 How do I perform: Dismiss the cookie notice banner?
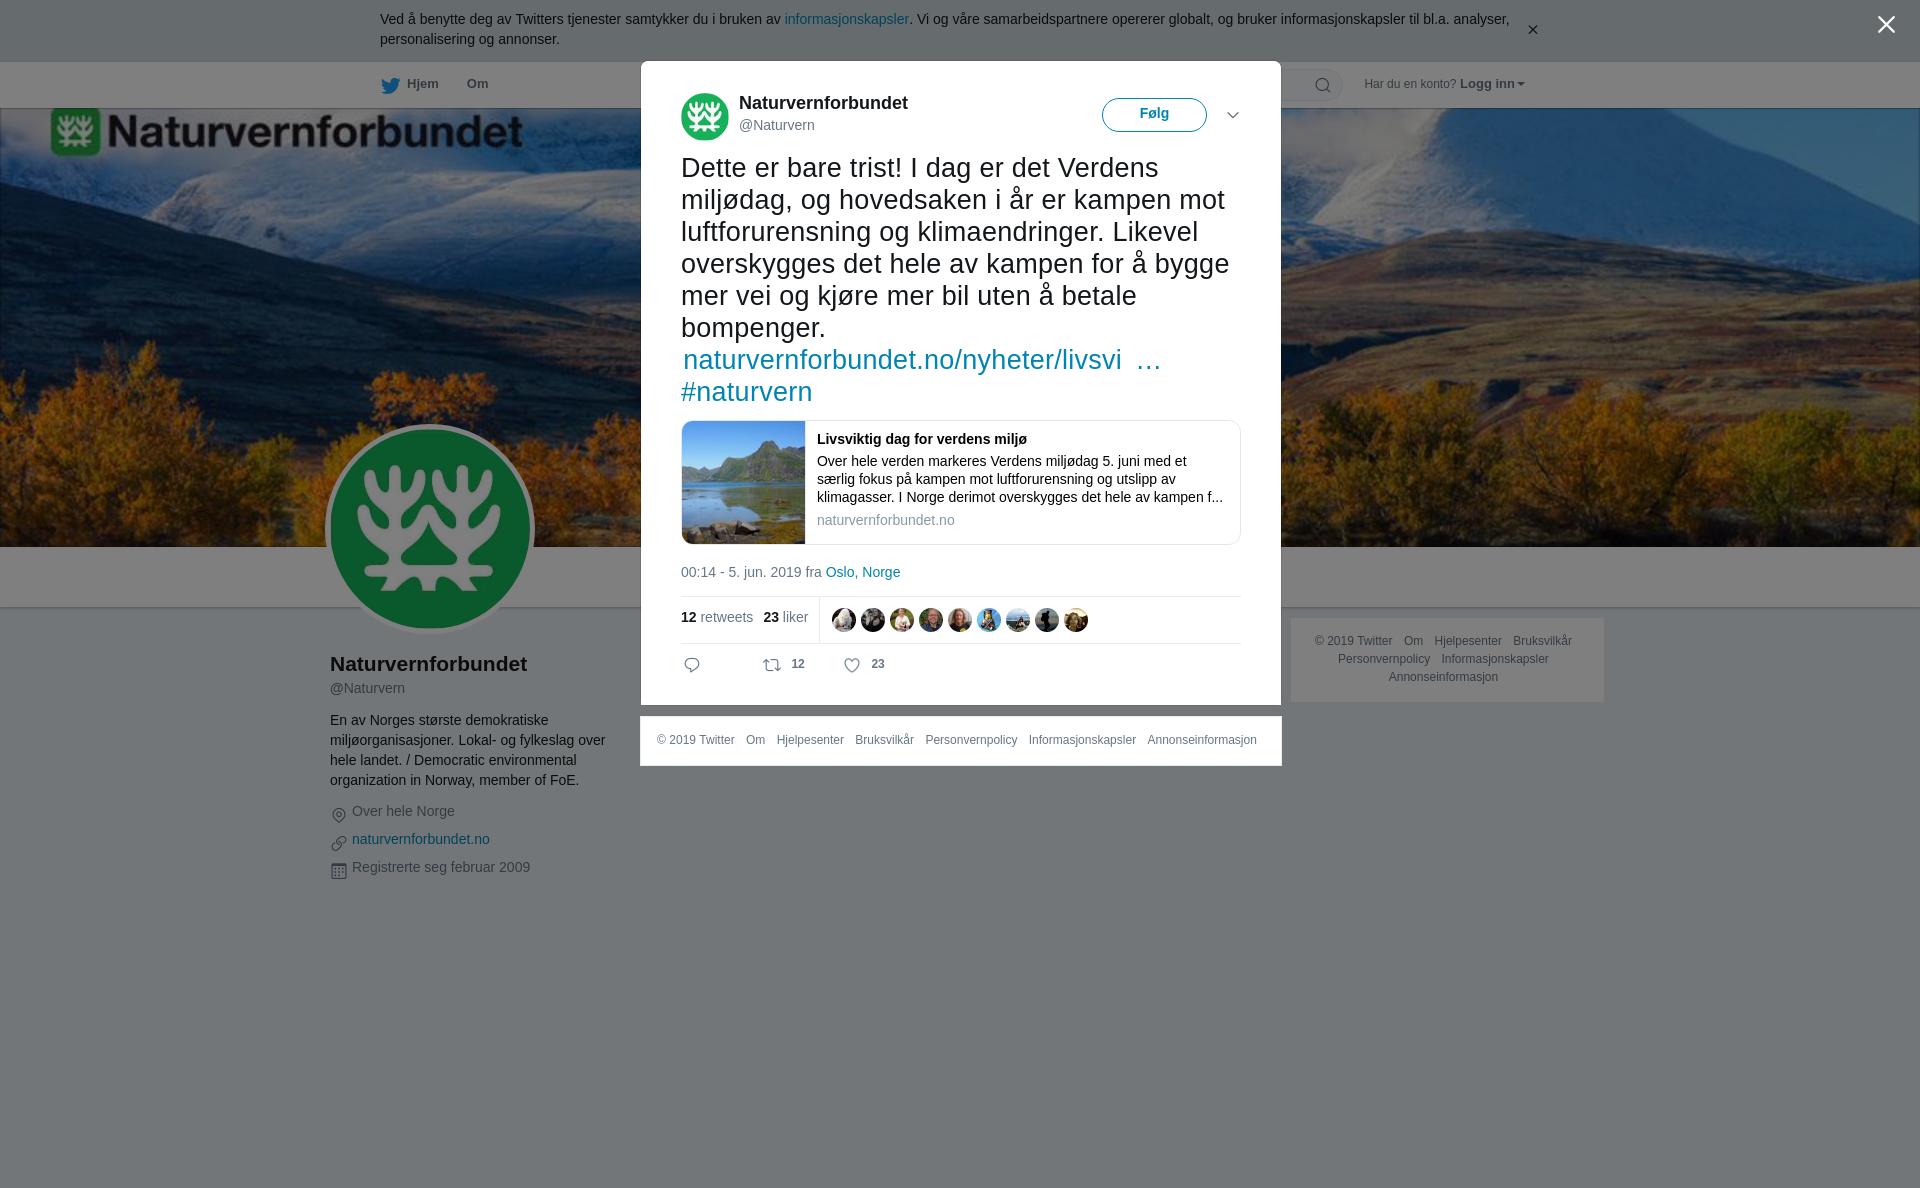[1532, 30]
